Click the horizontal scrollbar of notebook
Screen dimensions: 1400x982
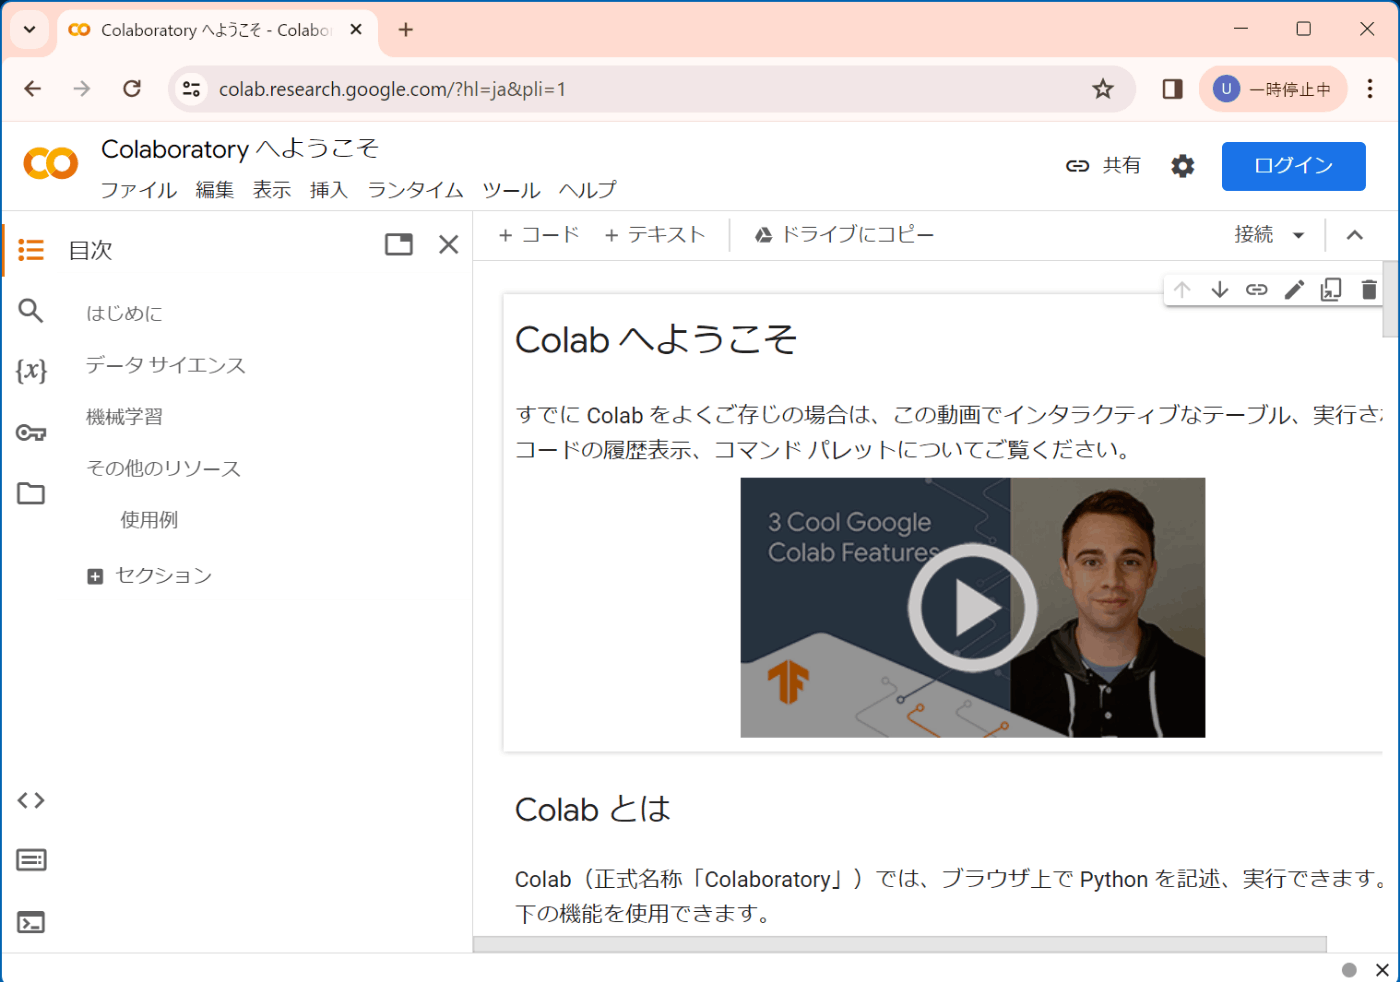[900, 945]
